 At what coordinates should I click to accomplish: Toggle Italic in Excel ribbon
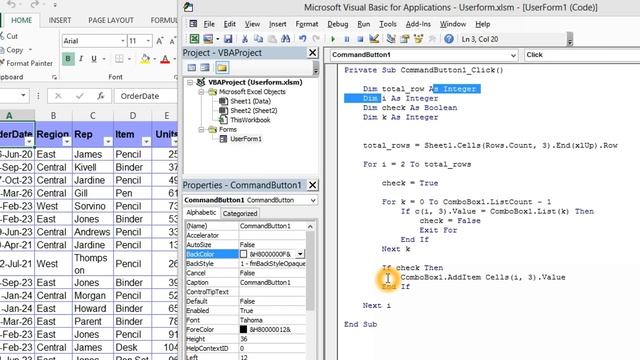coord(81,59)
